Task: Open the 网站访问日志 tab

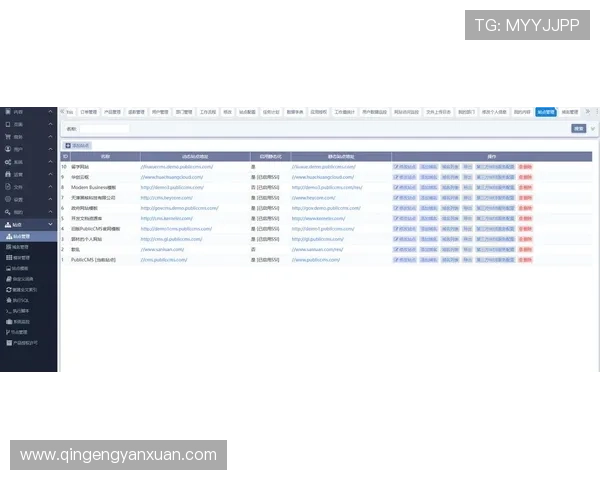Action: pos(405,112)
